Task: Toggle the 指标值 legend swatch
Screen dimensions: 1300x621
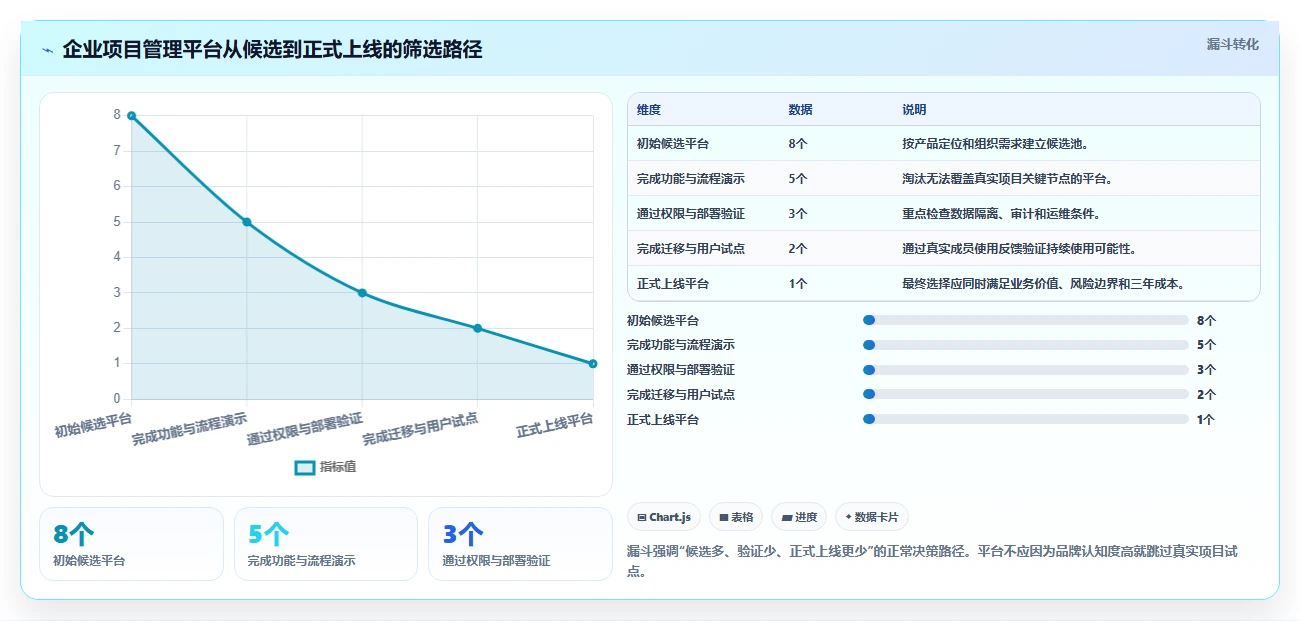Action: [305, 467]
